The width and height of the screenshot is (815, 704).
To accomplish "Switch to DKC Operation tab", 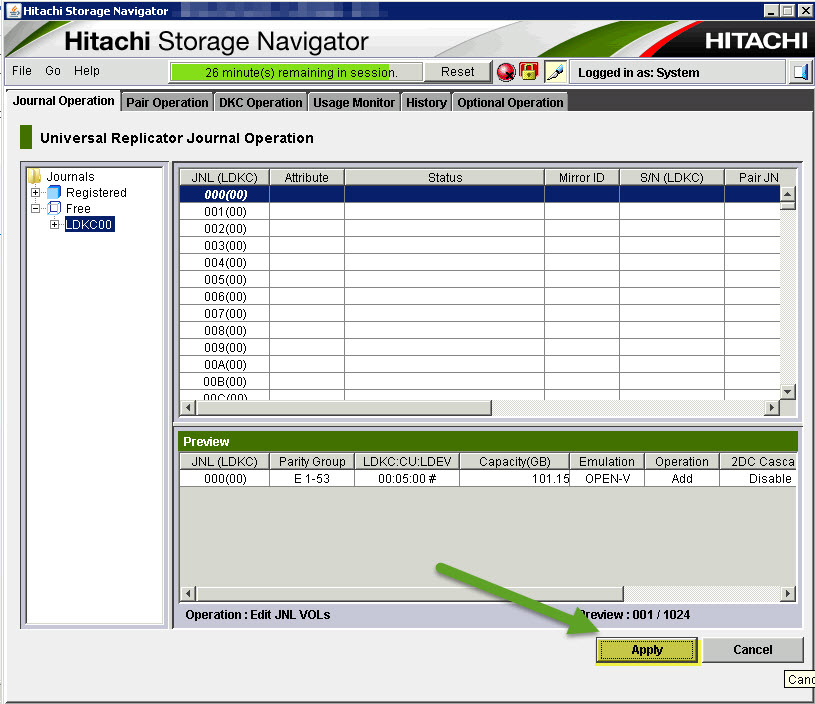I will coord(260,102).
